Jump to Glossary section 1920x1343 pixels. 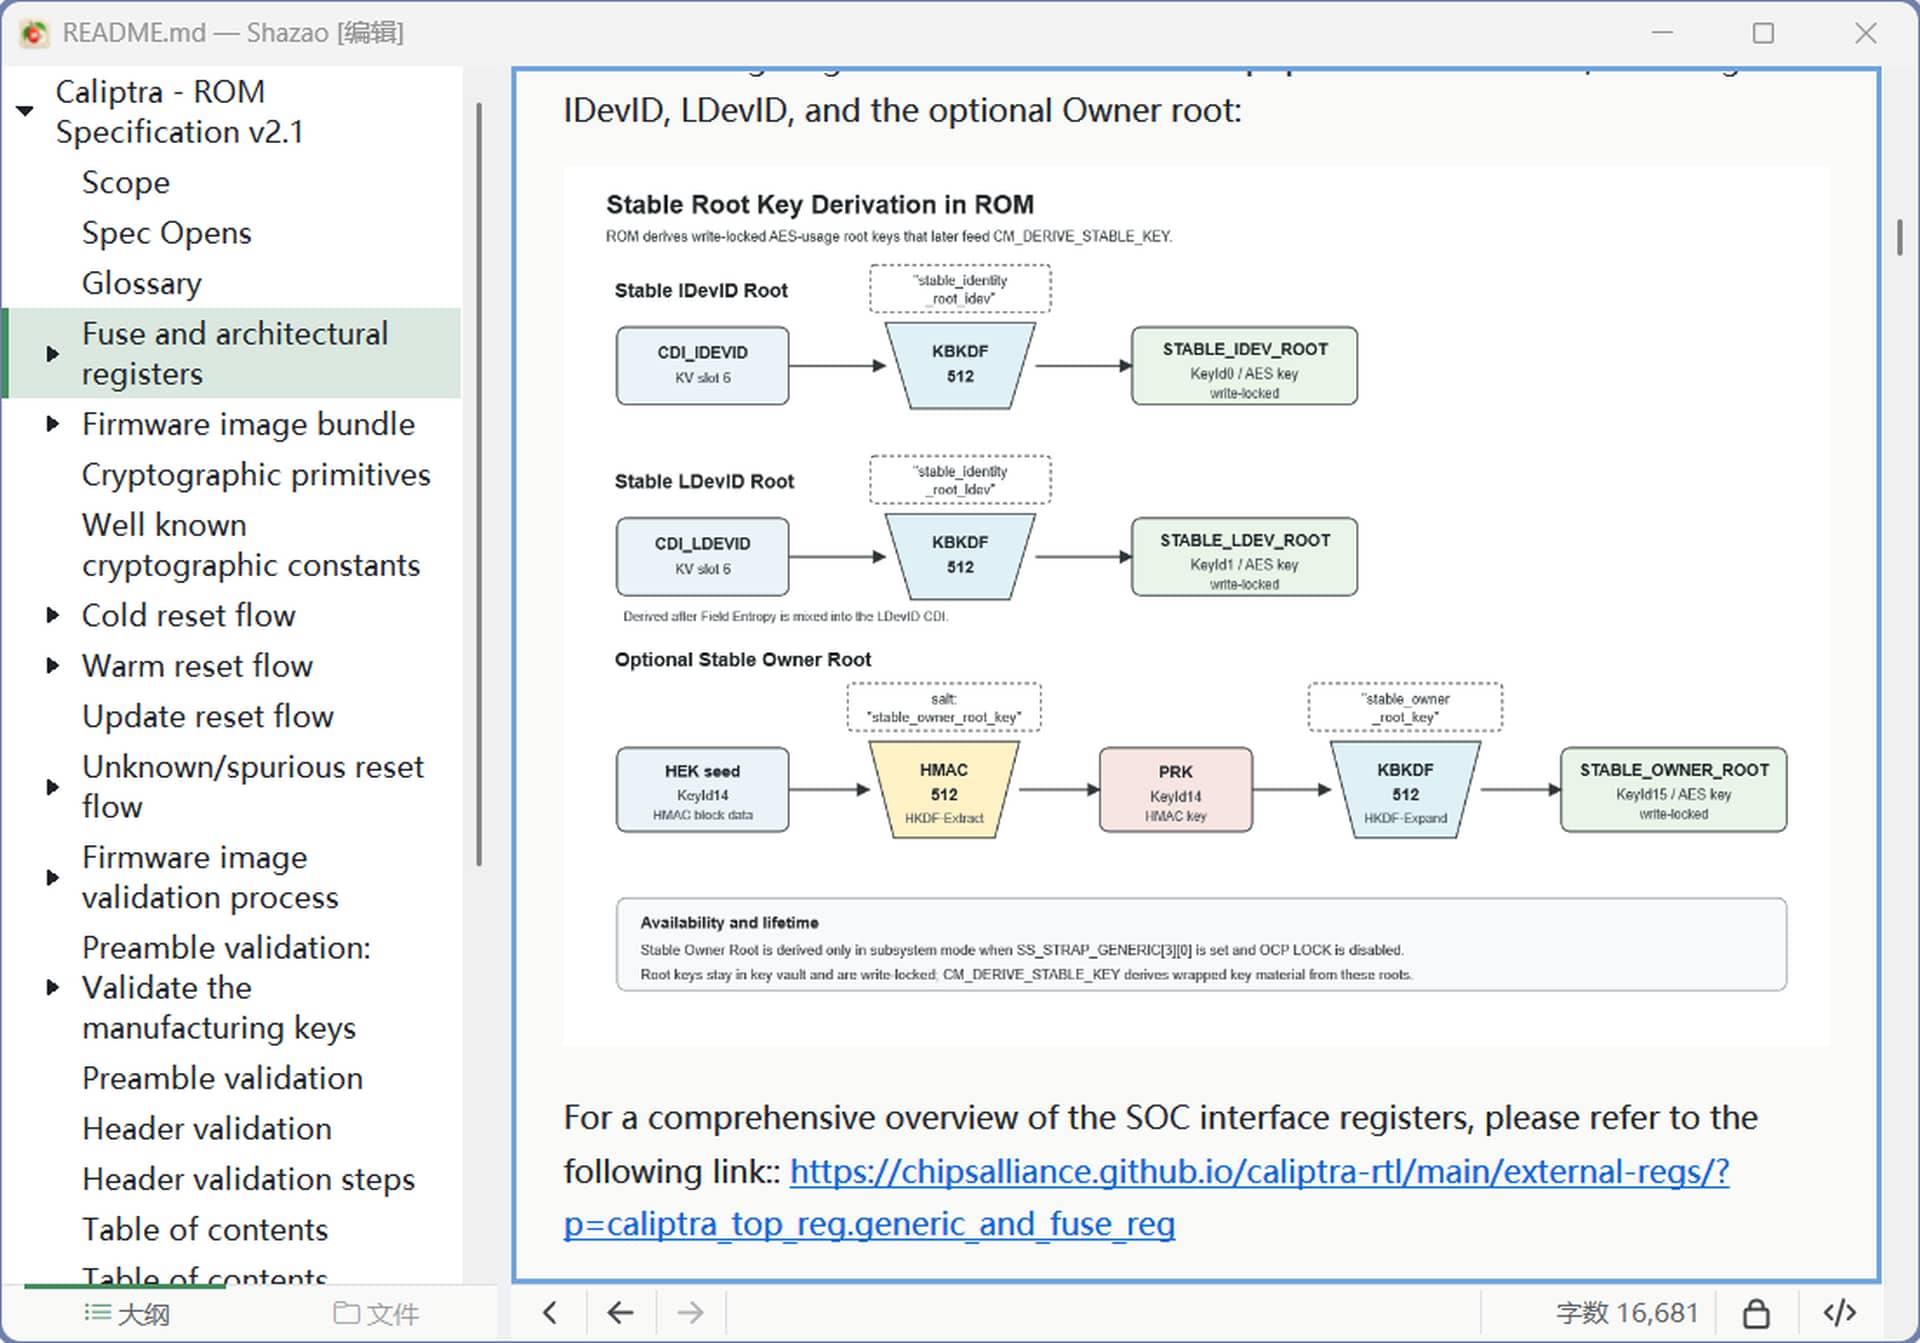(x=142, y=283)
